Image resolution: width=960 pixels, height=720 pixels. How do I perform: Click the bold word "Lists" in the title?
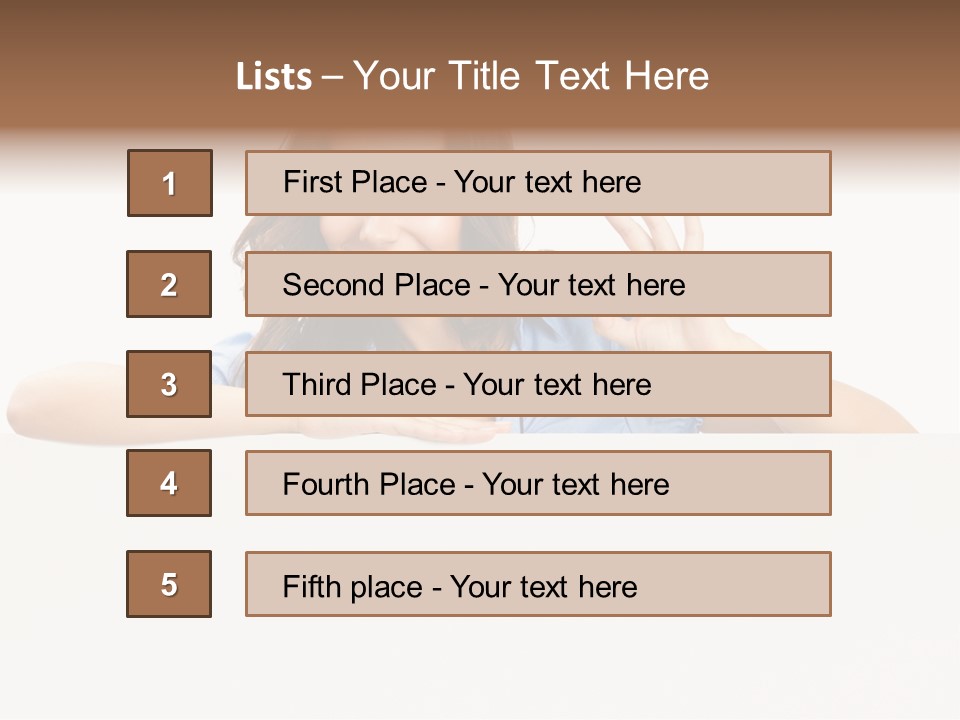click(274, 76)
